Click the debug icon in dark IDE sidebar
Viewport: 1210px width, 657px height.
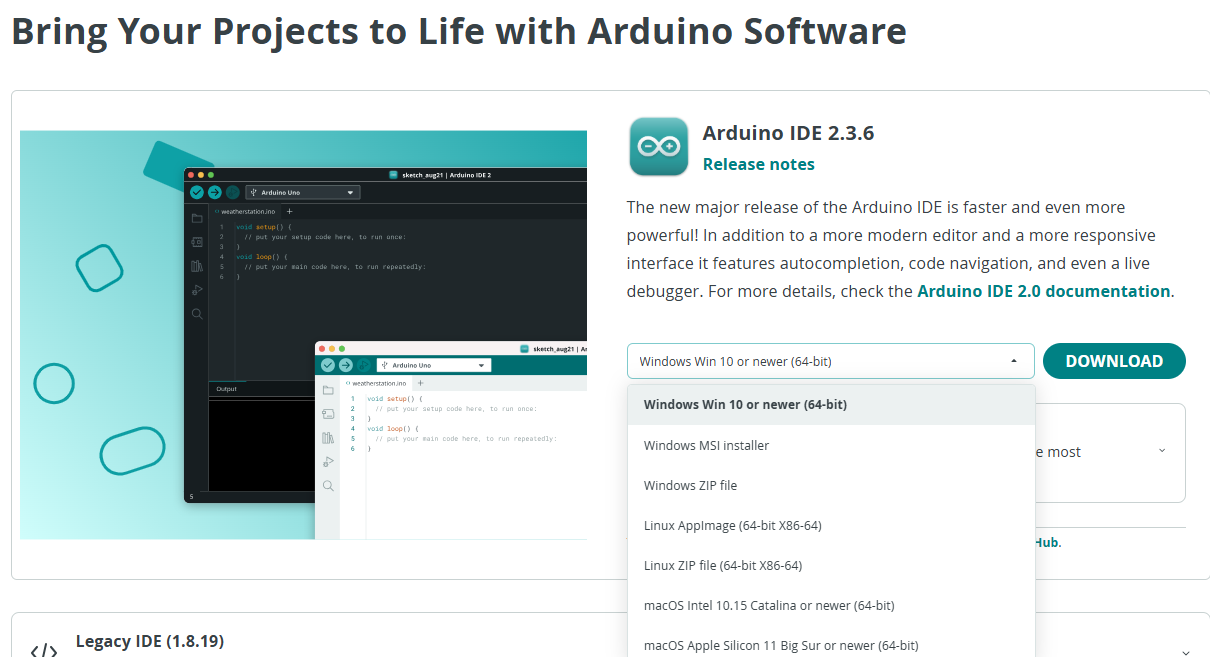(x=197, y=290)
